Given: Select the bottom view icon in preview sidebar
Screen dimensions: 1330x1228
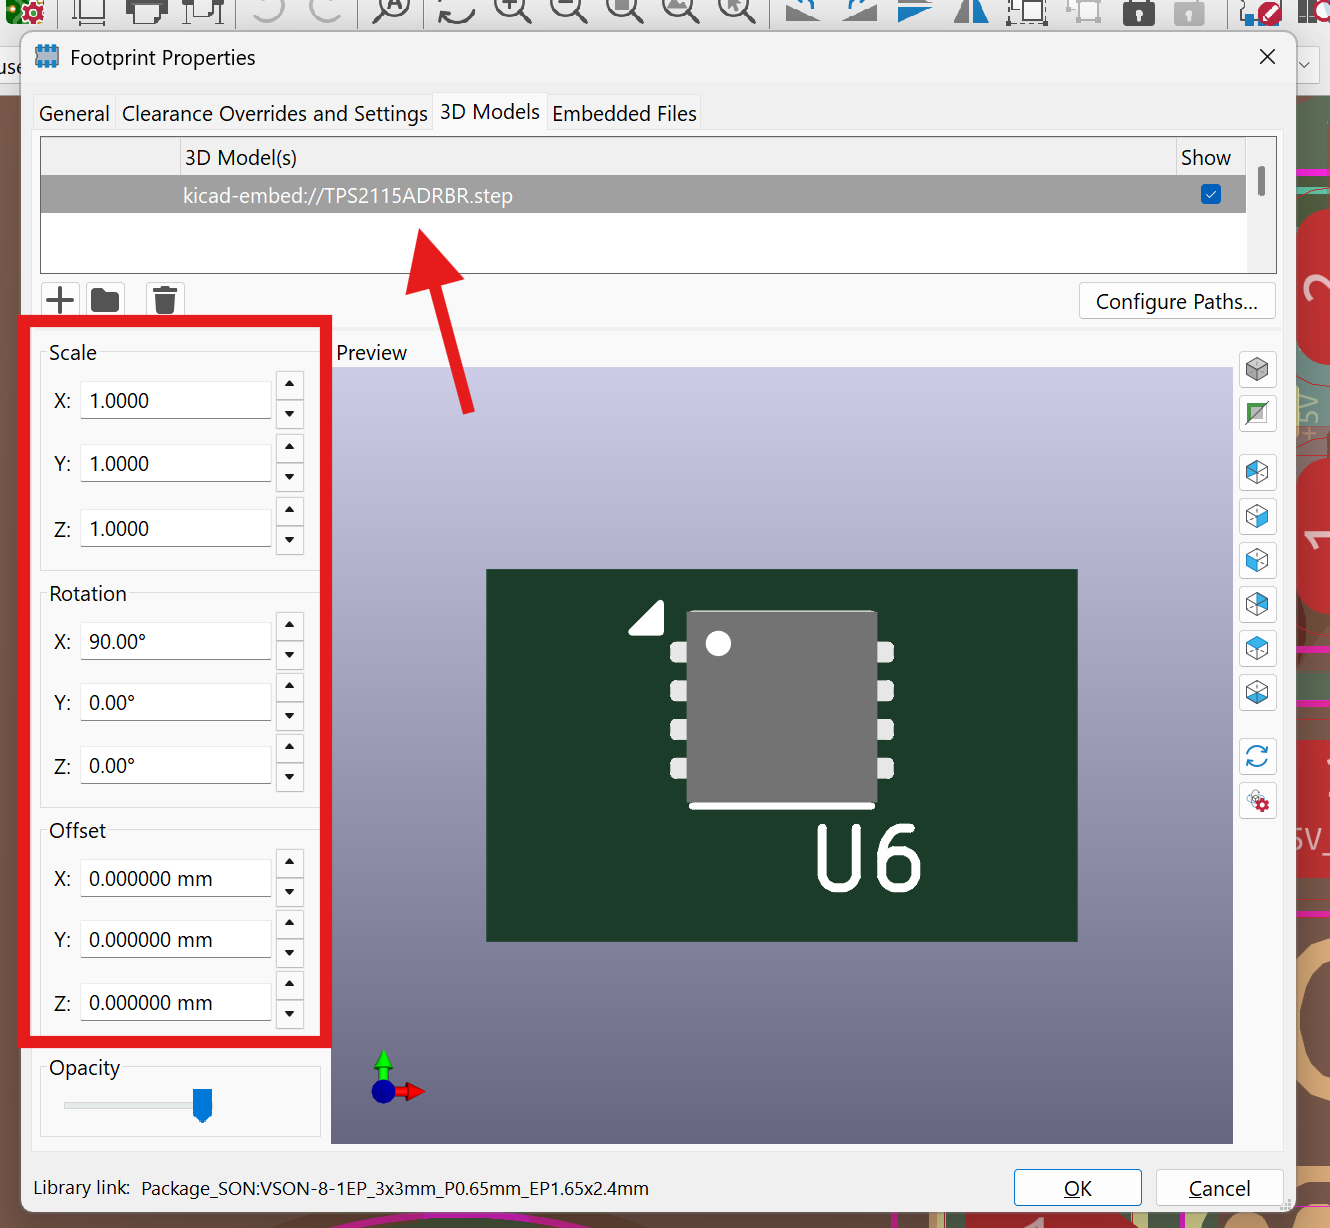Looking at the screenshot, I should coord(1257,692).
